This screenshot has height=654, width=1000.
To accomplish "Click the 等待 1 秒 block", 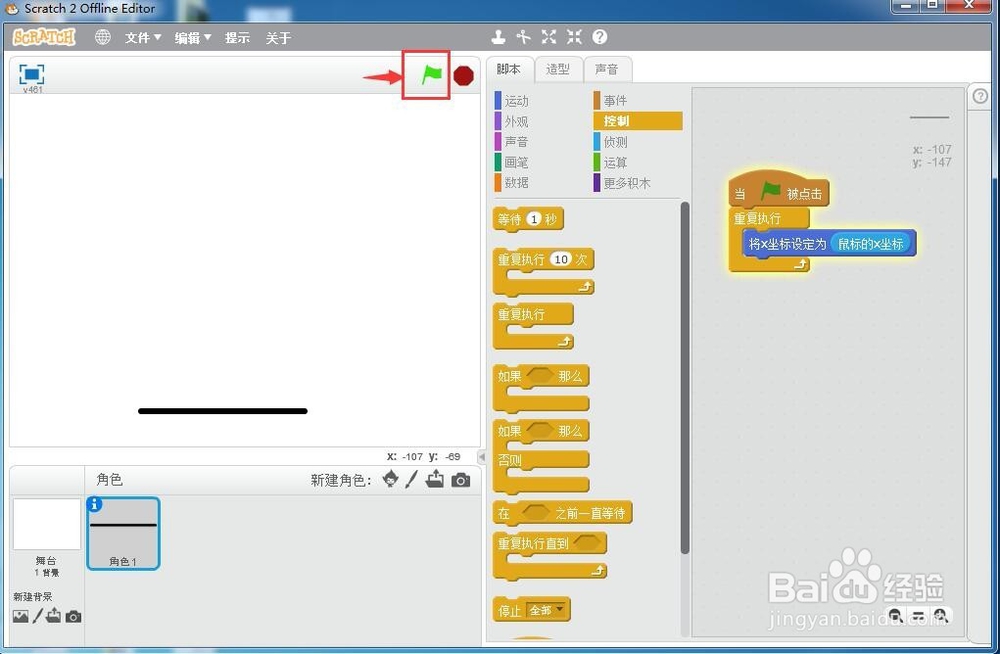I will tap(508, 219).
